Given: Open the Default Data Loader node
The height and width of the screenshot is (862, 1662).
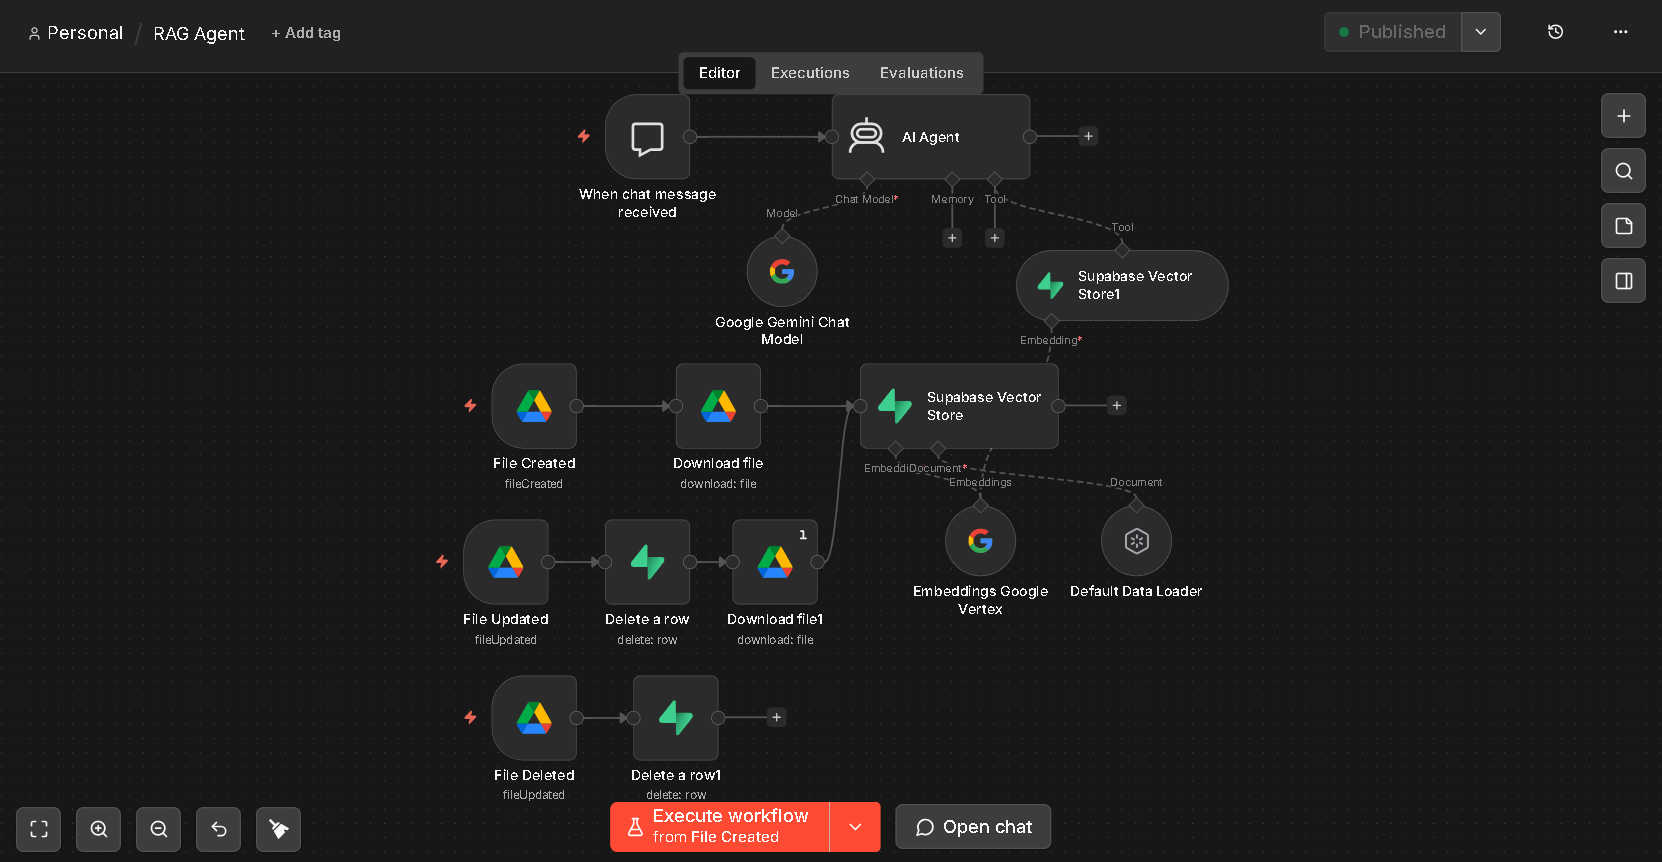Looking at the screenshot, I should pyautogui.click(x=1136, y=541).
